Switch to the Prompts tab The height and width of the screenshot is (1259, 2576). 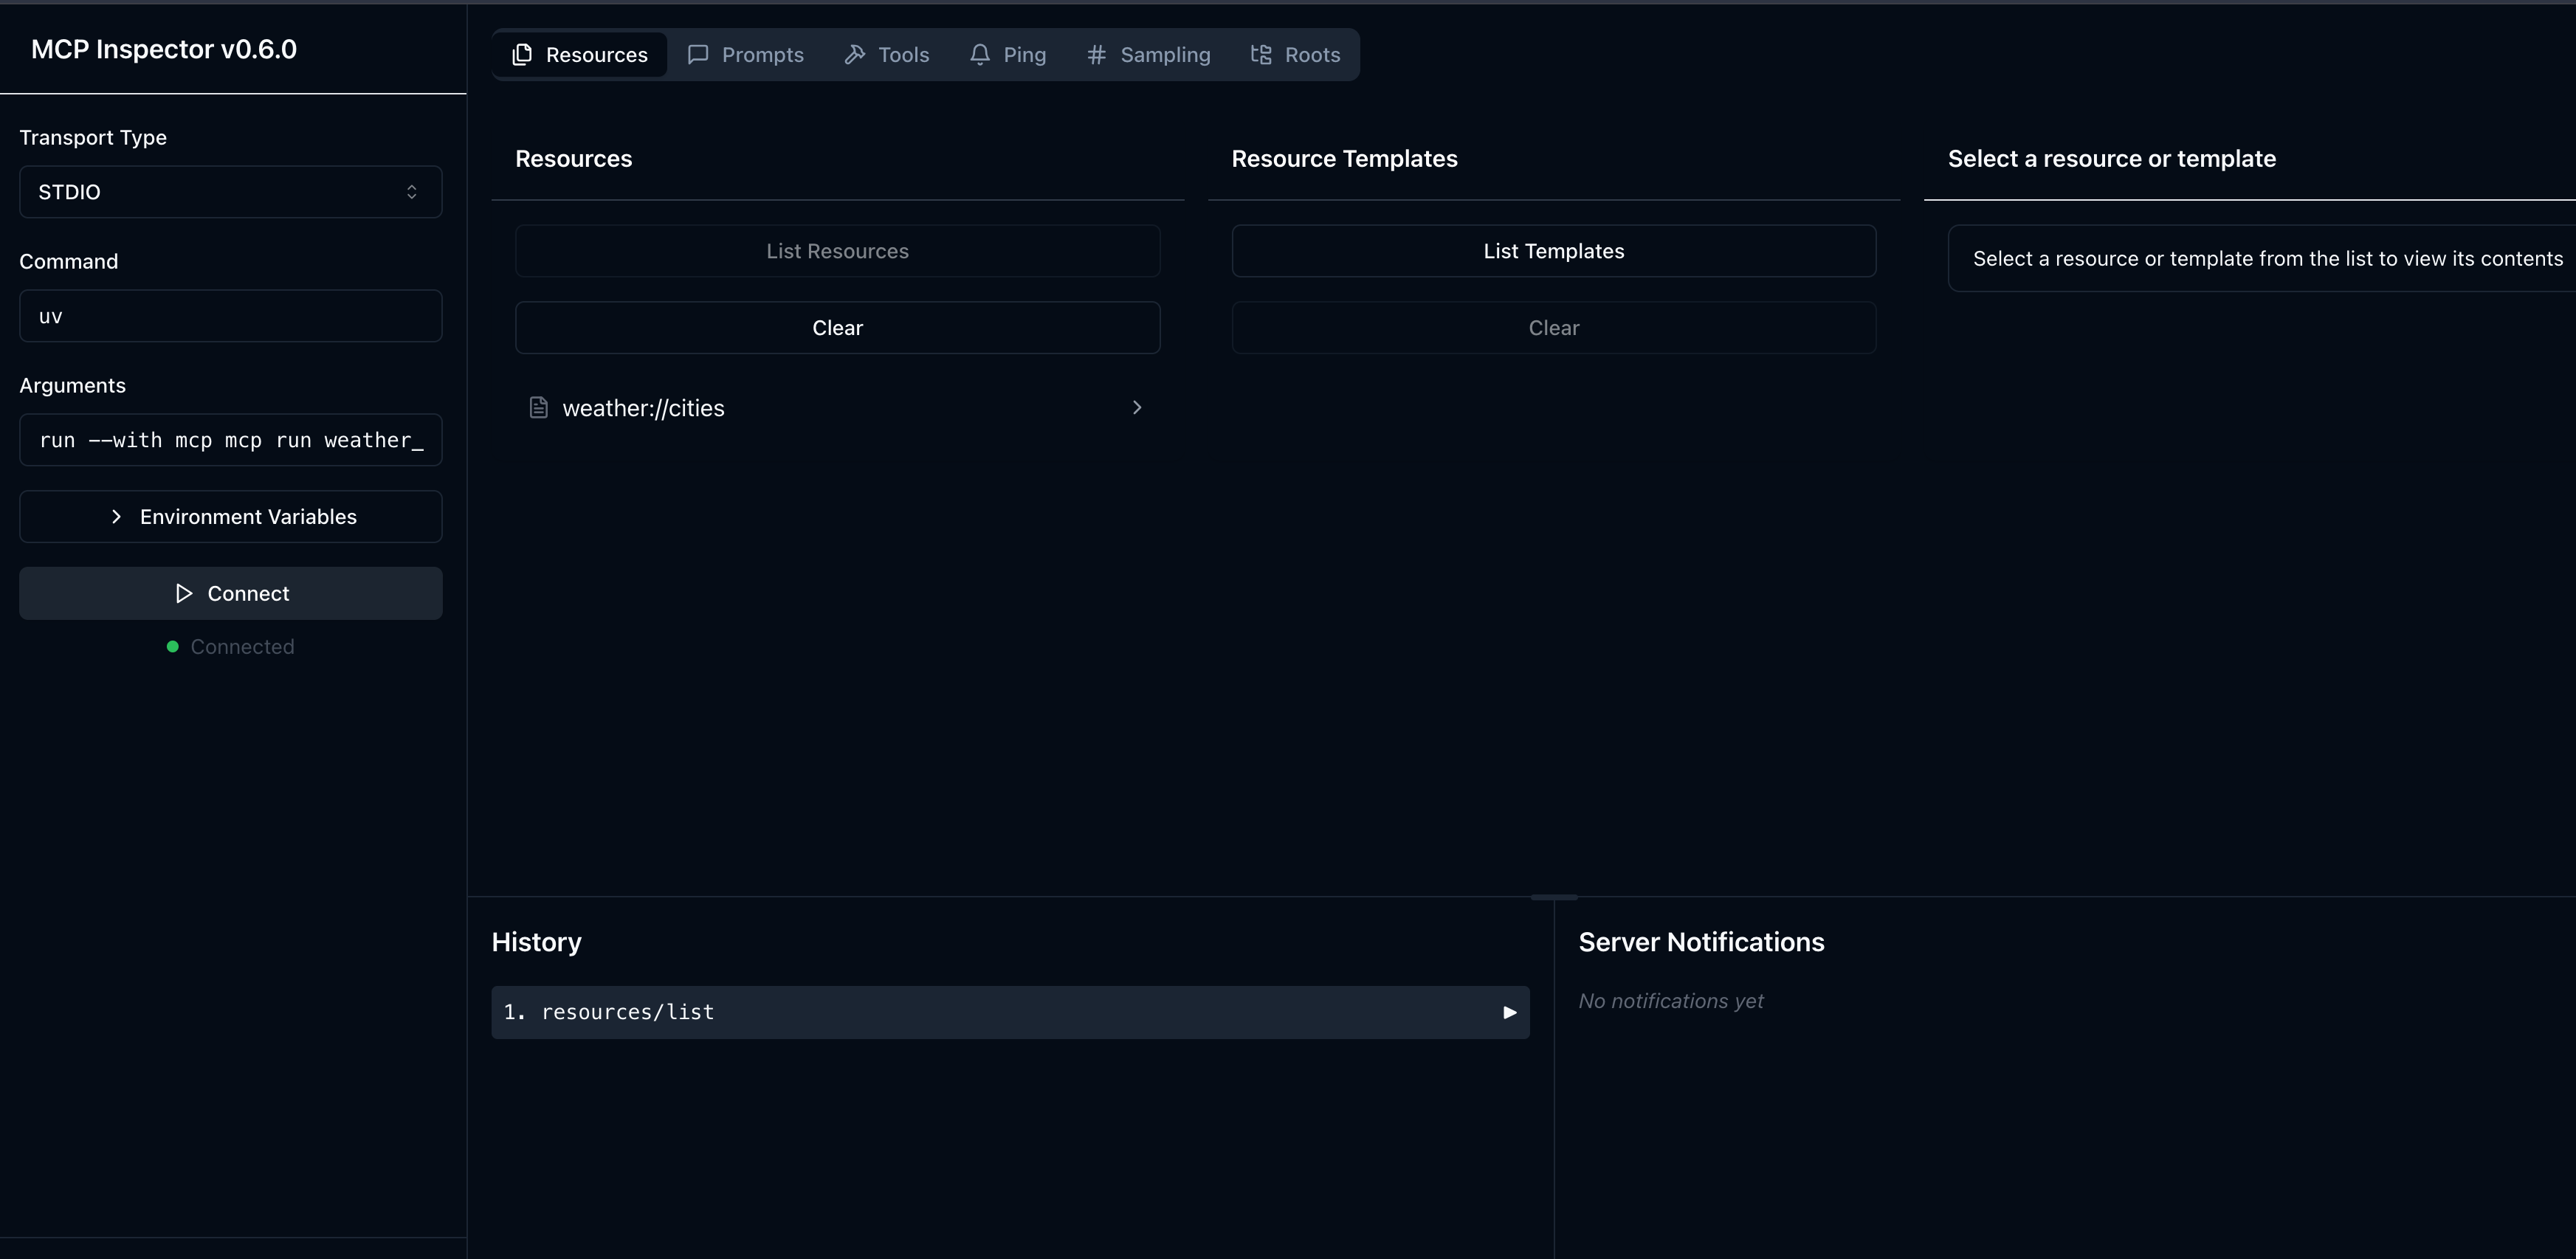point(746,55)
